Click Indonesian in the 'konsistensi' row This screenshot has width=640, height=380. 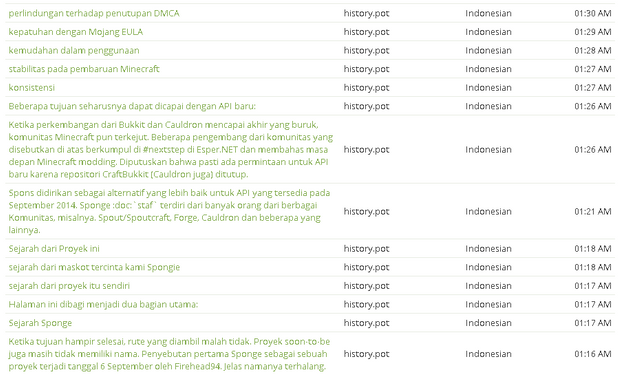(x=488, y=88)
